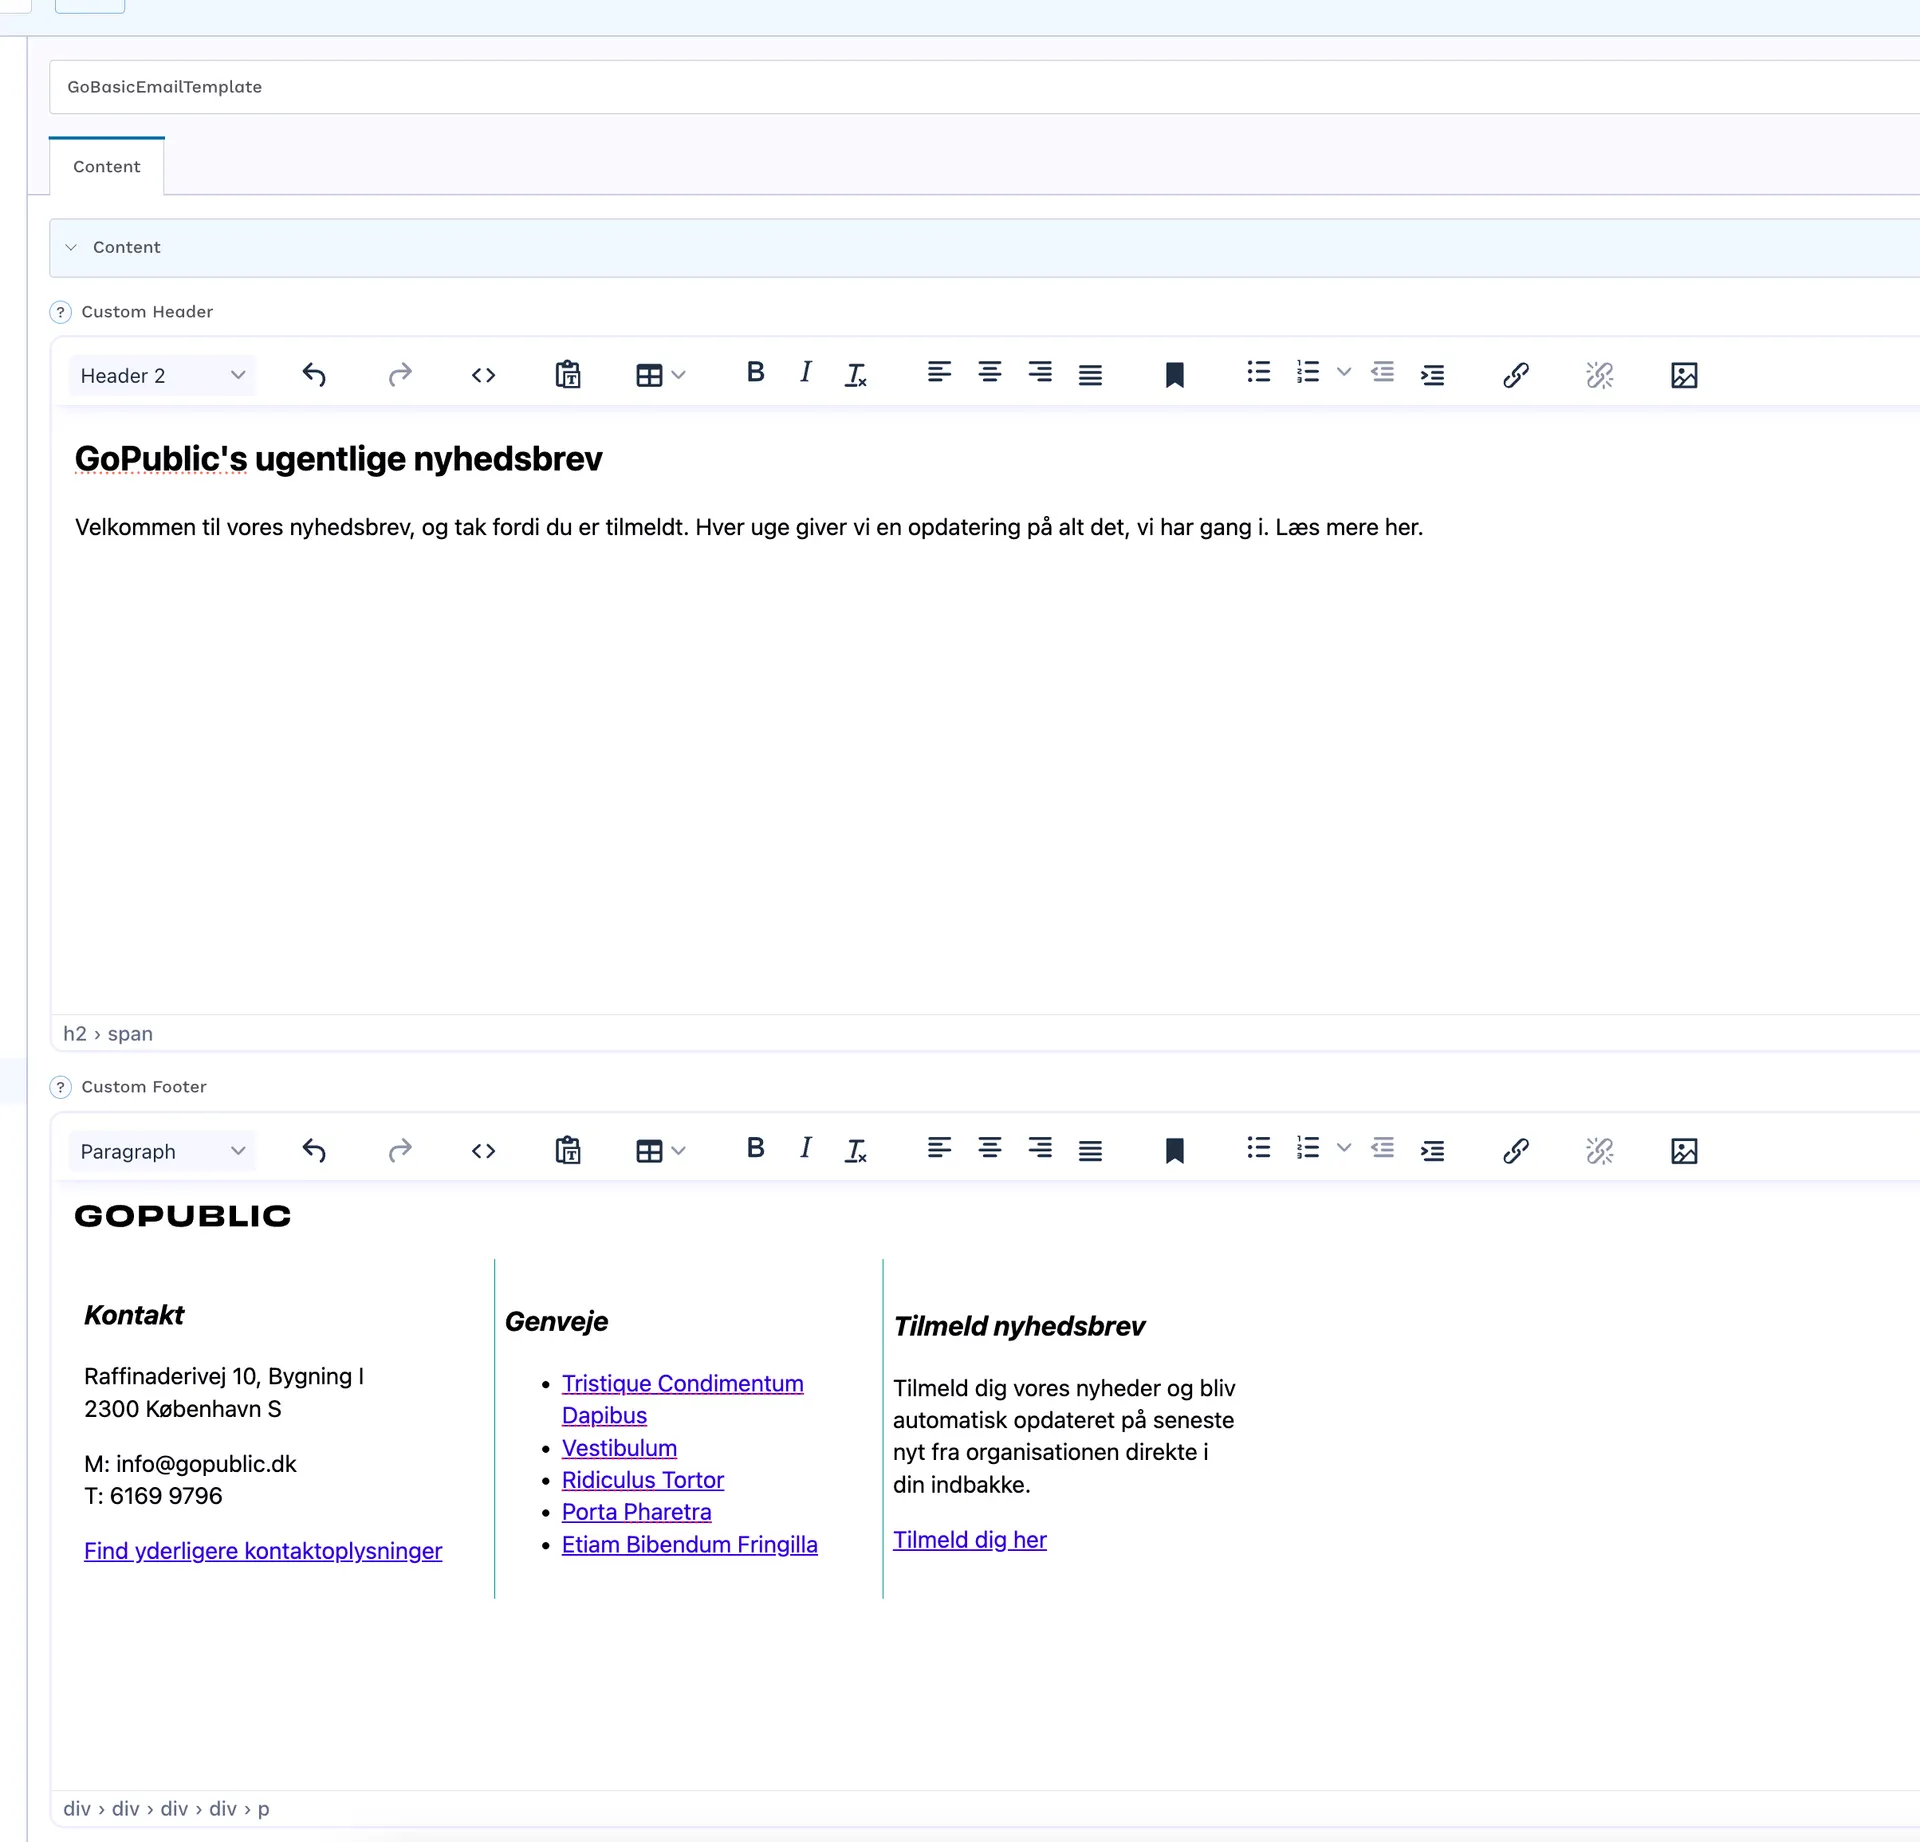Clear formatting in Custom Footer editor
The height and width of the screenshot is (1842, 1920).
856,1151
